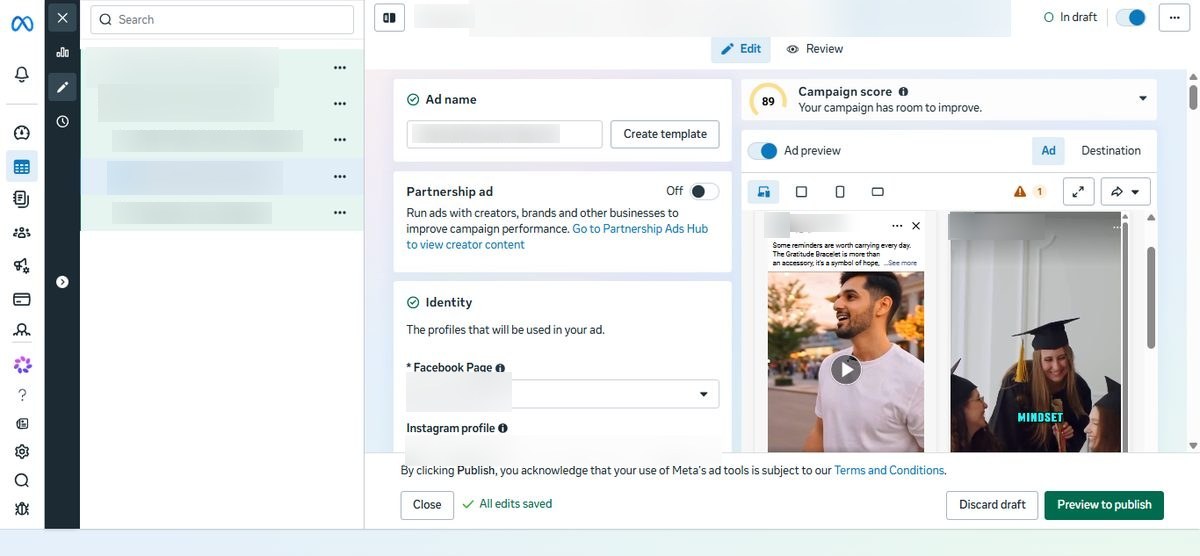Open more options for the bottom tree row
Image resolution: width=1200 pixels, height=556 pixels.
(340, 212)
